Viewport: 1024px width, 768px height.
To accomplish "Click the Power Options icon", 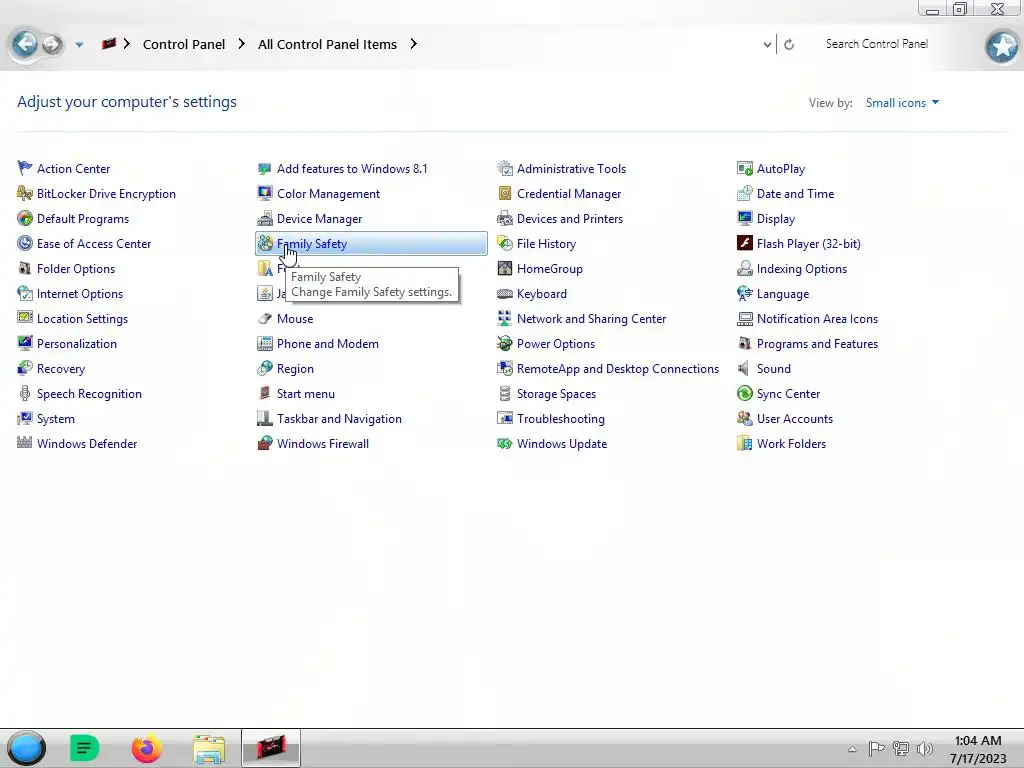I will click(505, 344).
